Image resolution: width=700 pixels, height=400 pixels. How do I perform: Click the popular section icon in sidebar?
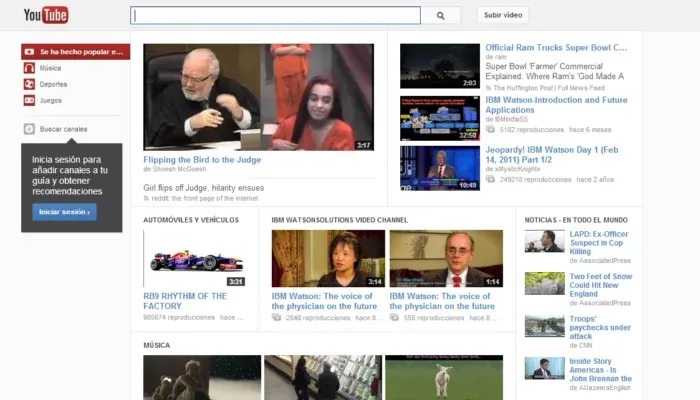pos(30,51)
